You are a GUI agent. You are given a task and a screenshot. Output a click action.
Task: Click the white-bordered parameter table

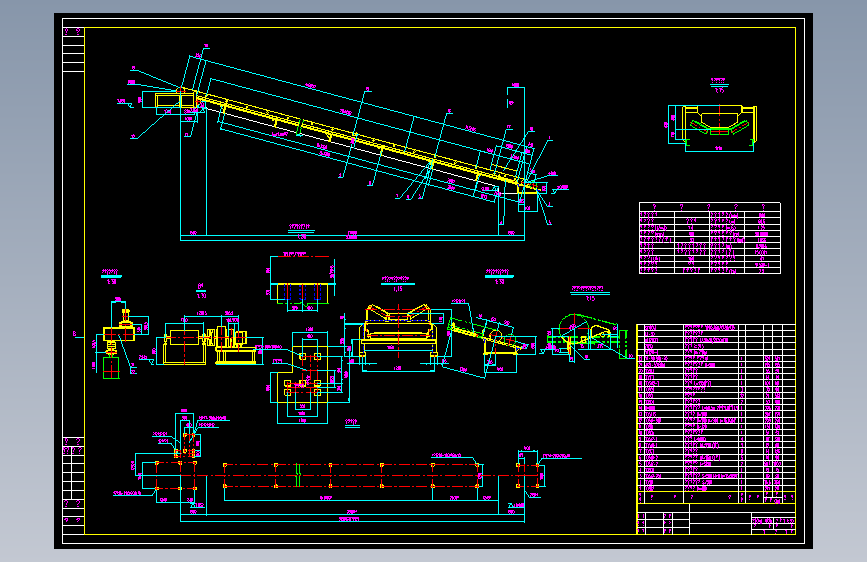(x=709, y=238)
